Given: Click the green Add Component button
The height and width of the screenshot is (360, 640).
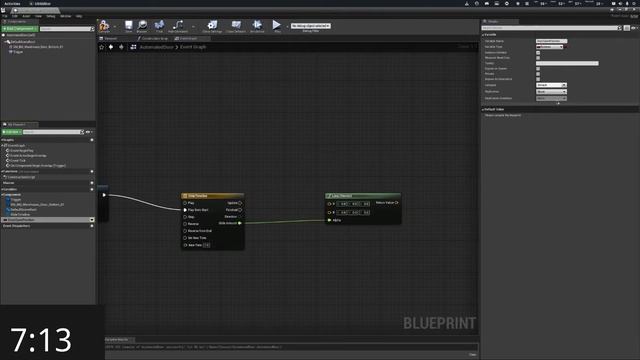Looking at the screenshot, I should pos(20,29).
